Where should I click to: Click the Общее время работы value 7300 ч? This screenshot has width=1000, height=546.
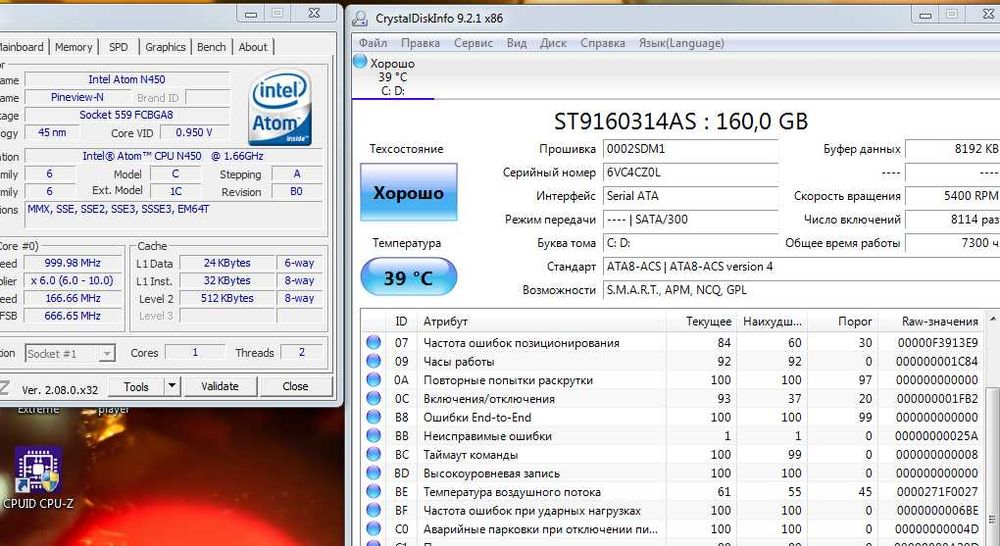tap(953, 243)
